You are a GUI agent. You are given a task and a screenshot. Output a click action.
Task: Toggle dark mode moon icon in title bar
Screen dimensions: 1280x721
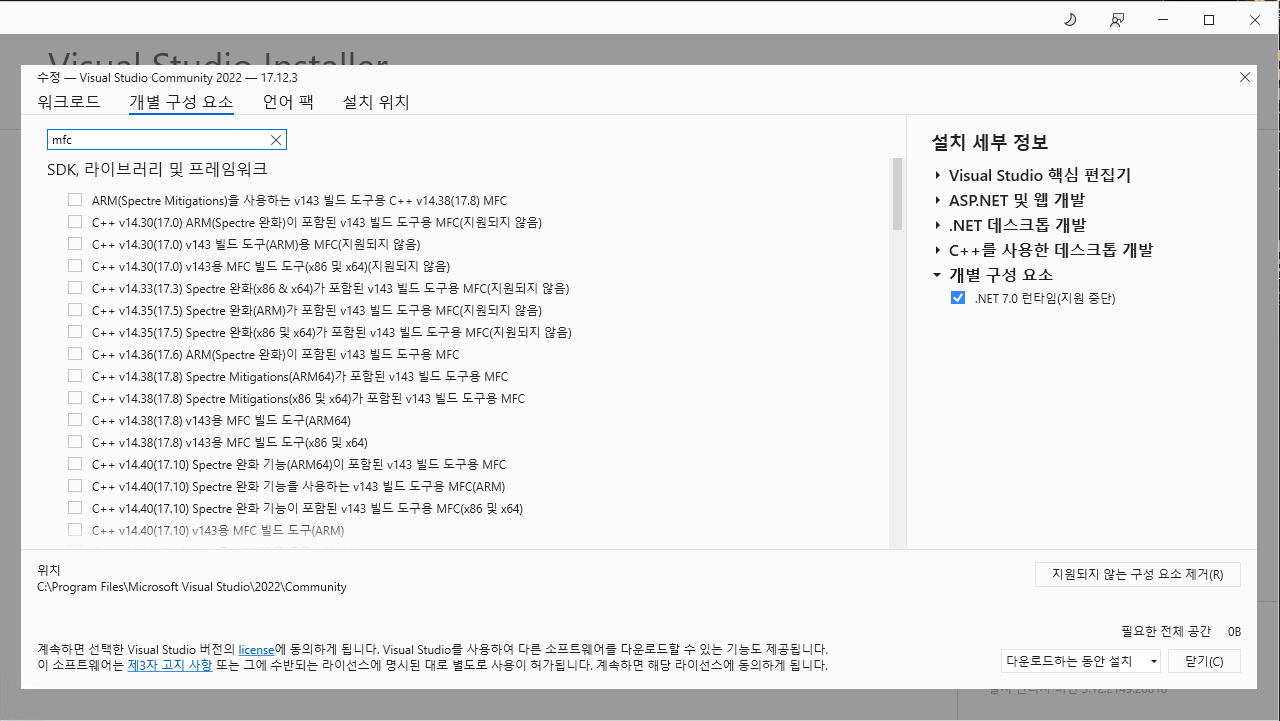[x=1069, y=20]
